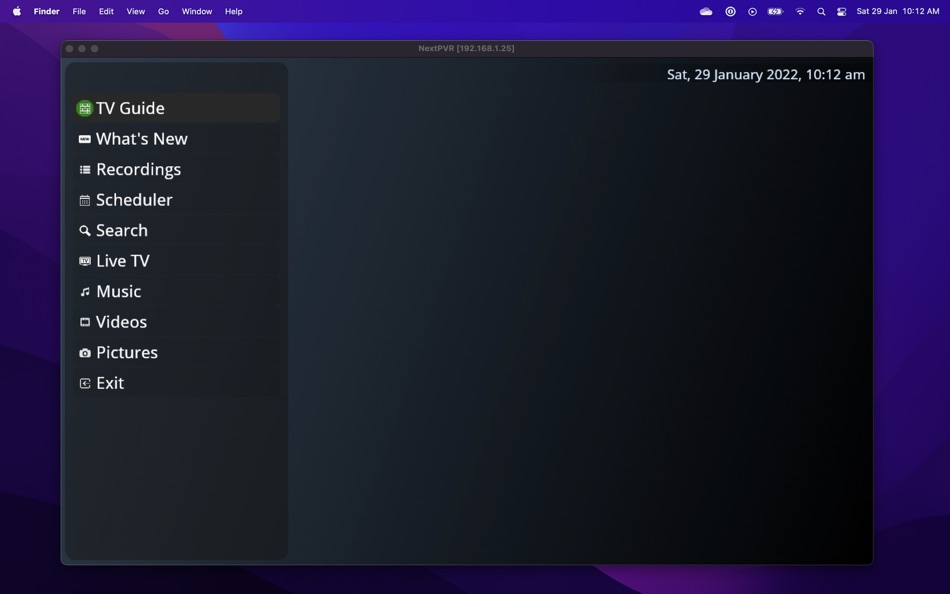Click the circled status icon beside the cloud
This screenshot has height=594, width=950.
point(730,12)
